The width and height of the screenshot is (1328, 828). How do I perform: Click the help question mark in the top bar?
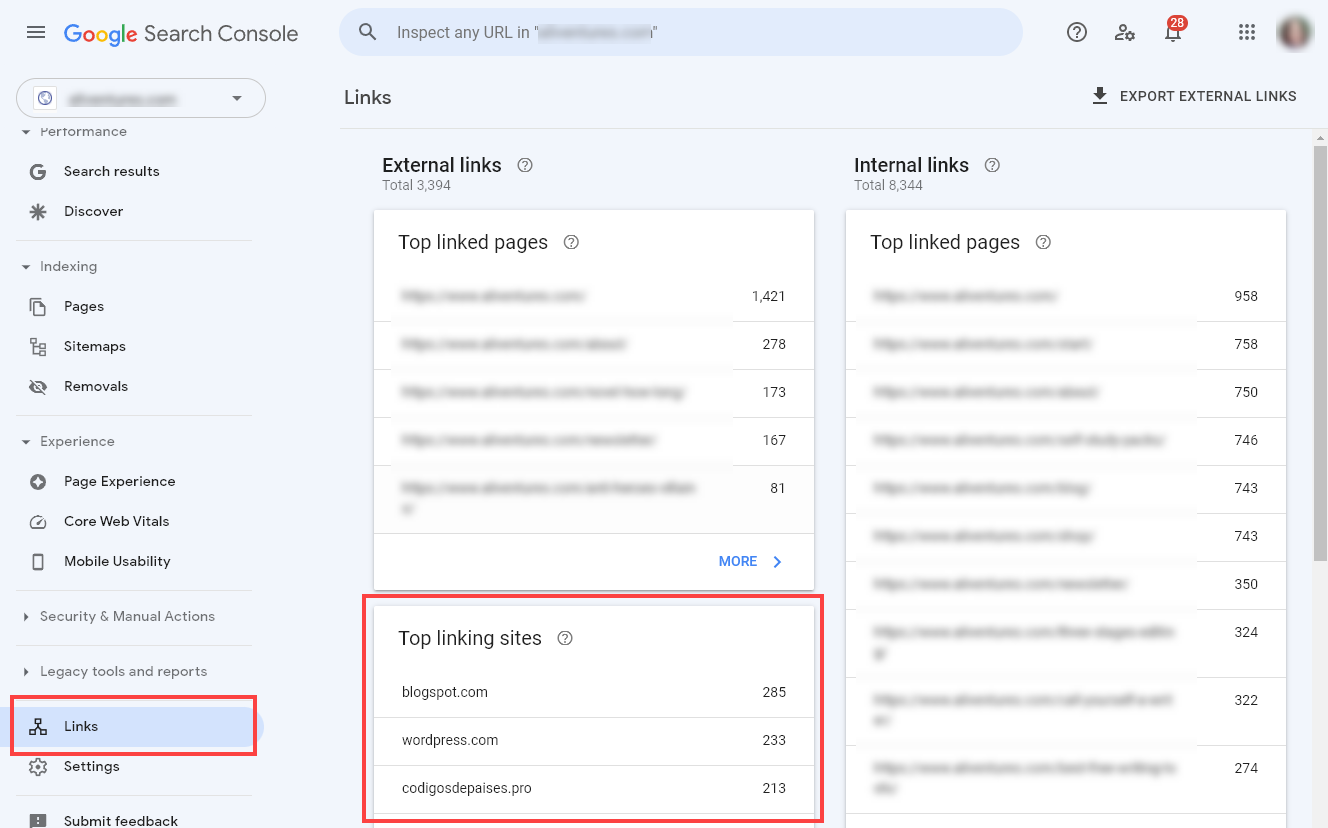click(x=1077, y=32)
